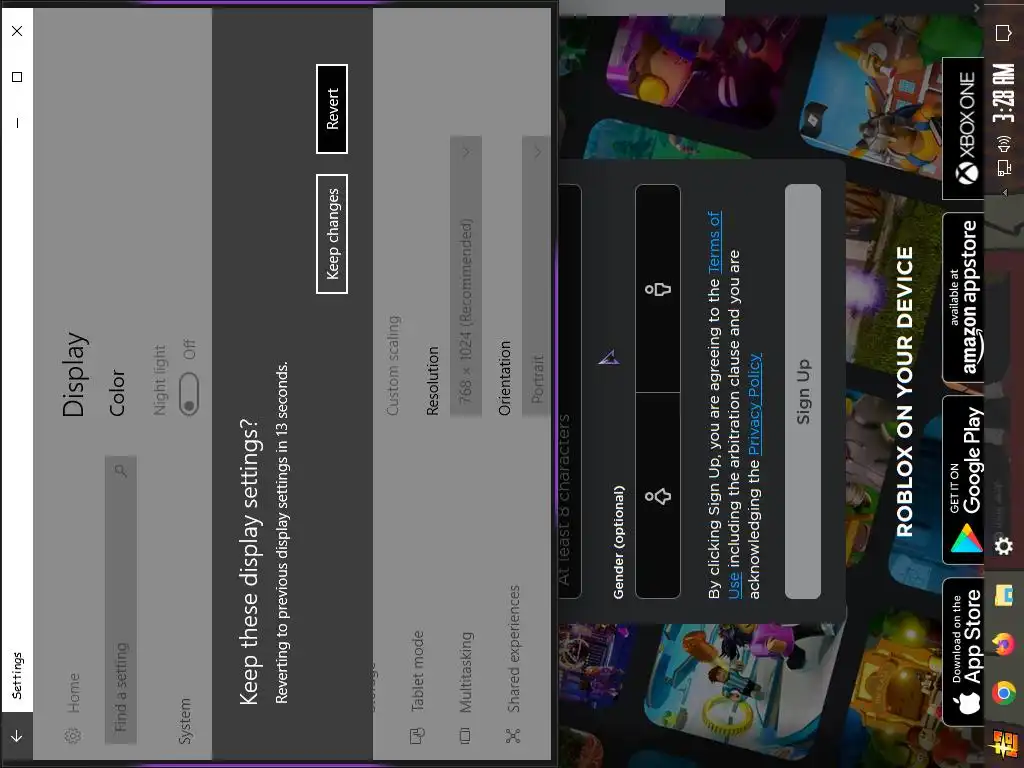The width and height of the screenshot is (1024, 768).
Task: Open the Amazon appstore badge
Action: pos(963,298)
